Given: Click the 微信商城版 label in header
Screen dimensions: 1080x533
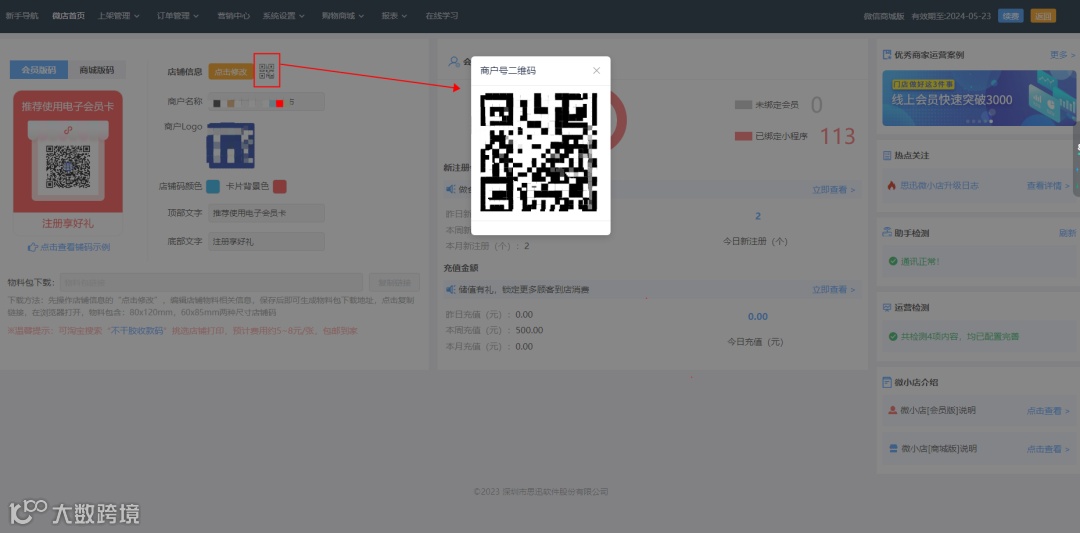Looking at the screenshot, I should click(x=884, y=16).
